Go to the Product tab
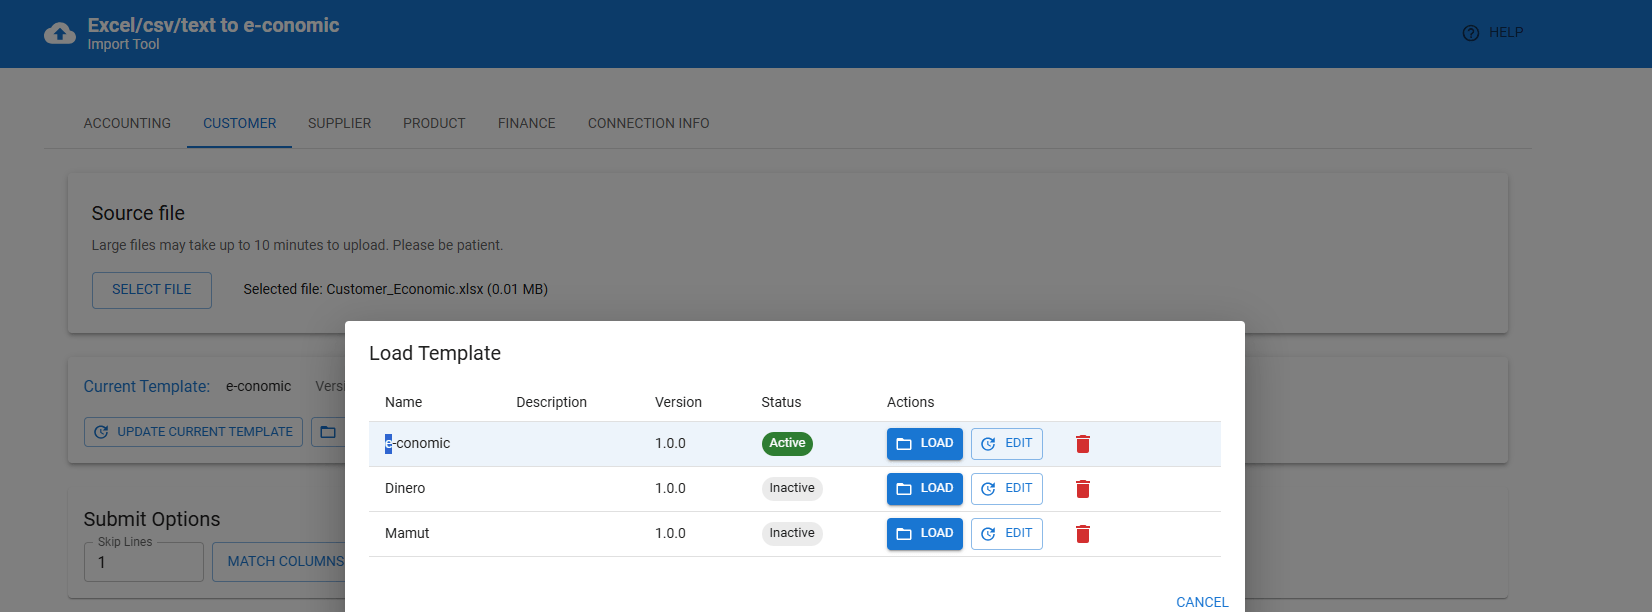Image resolution: width=1652 pixels, height=612 pixels. click(x=434, y=124)
